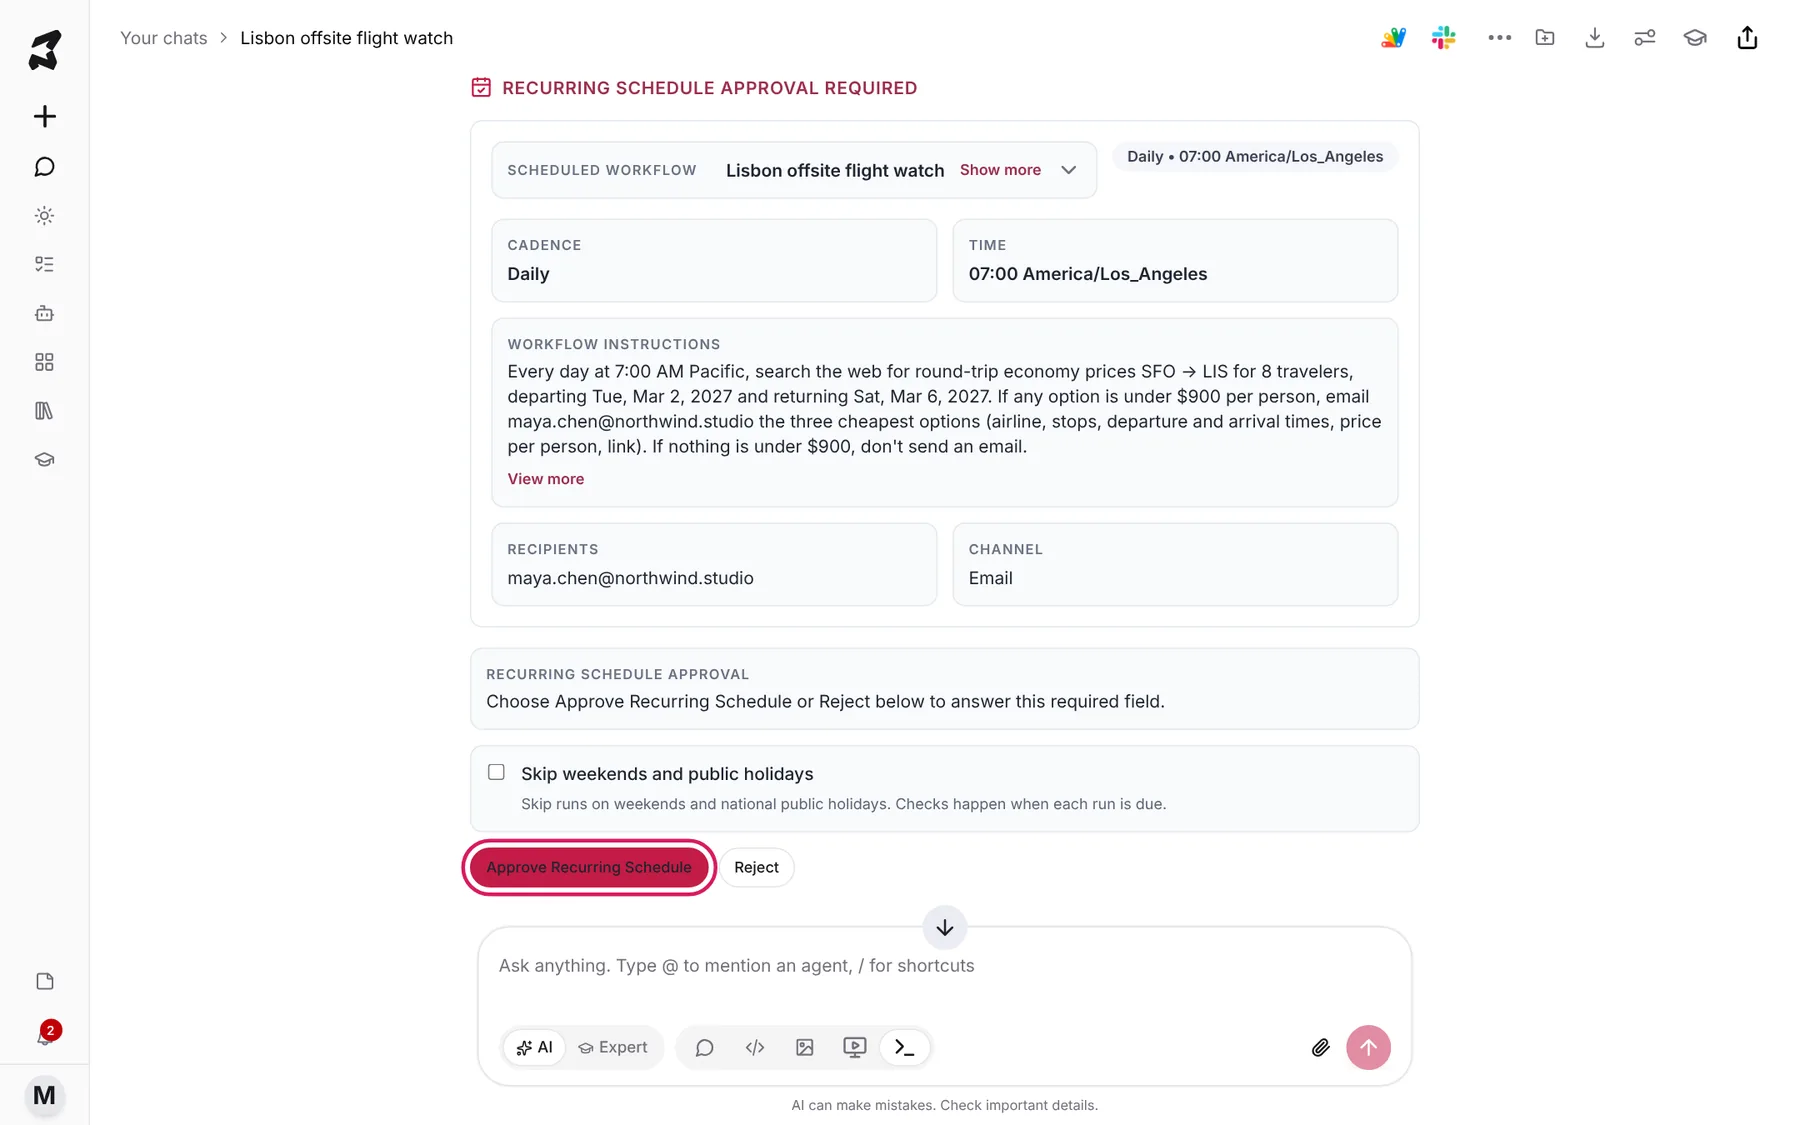Open the document page icon in sidebar
Viewport: 1800px width, 1125px height.
coord(44,981)
